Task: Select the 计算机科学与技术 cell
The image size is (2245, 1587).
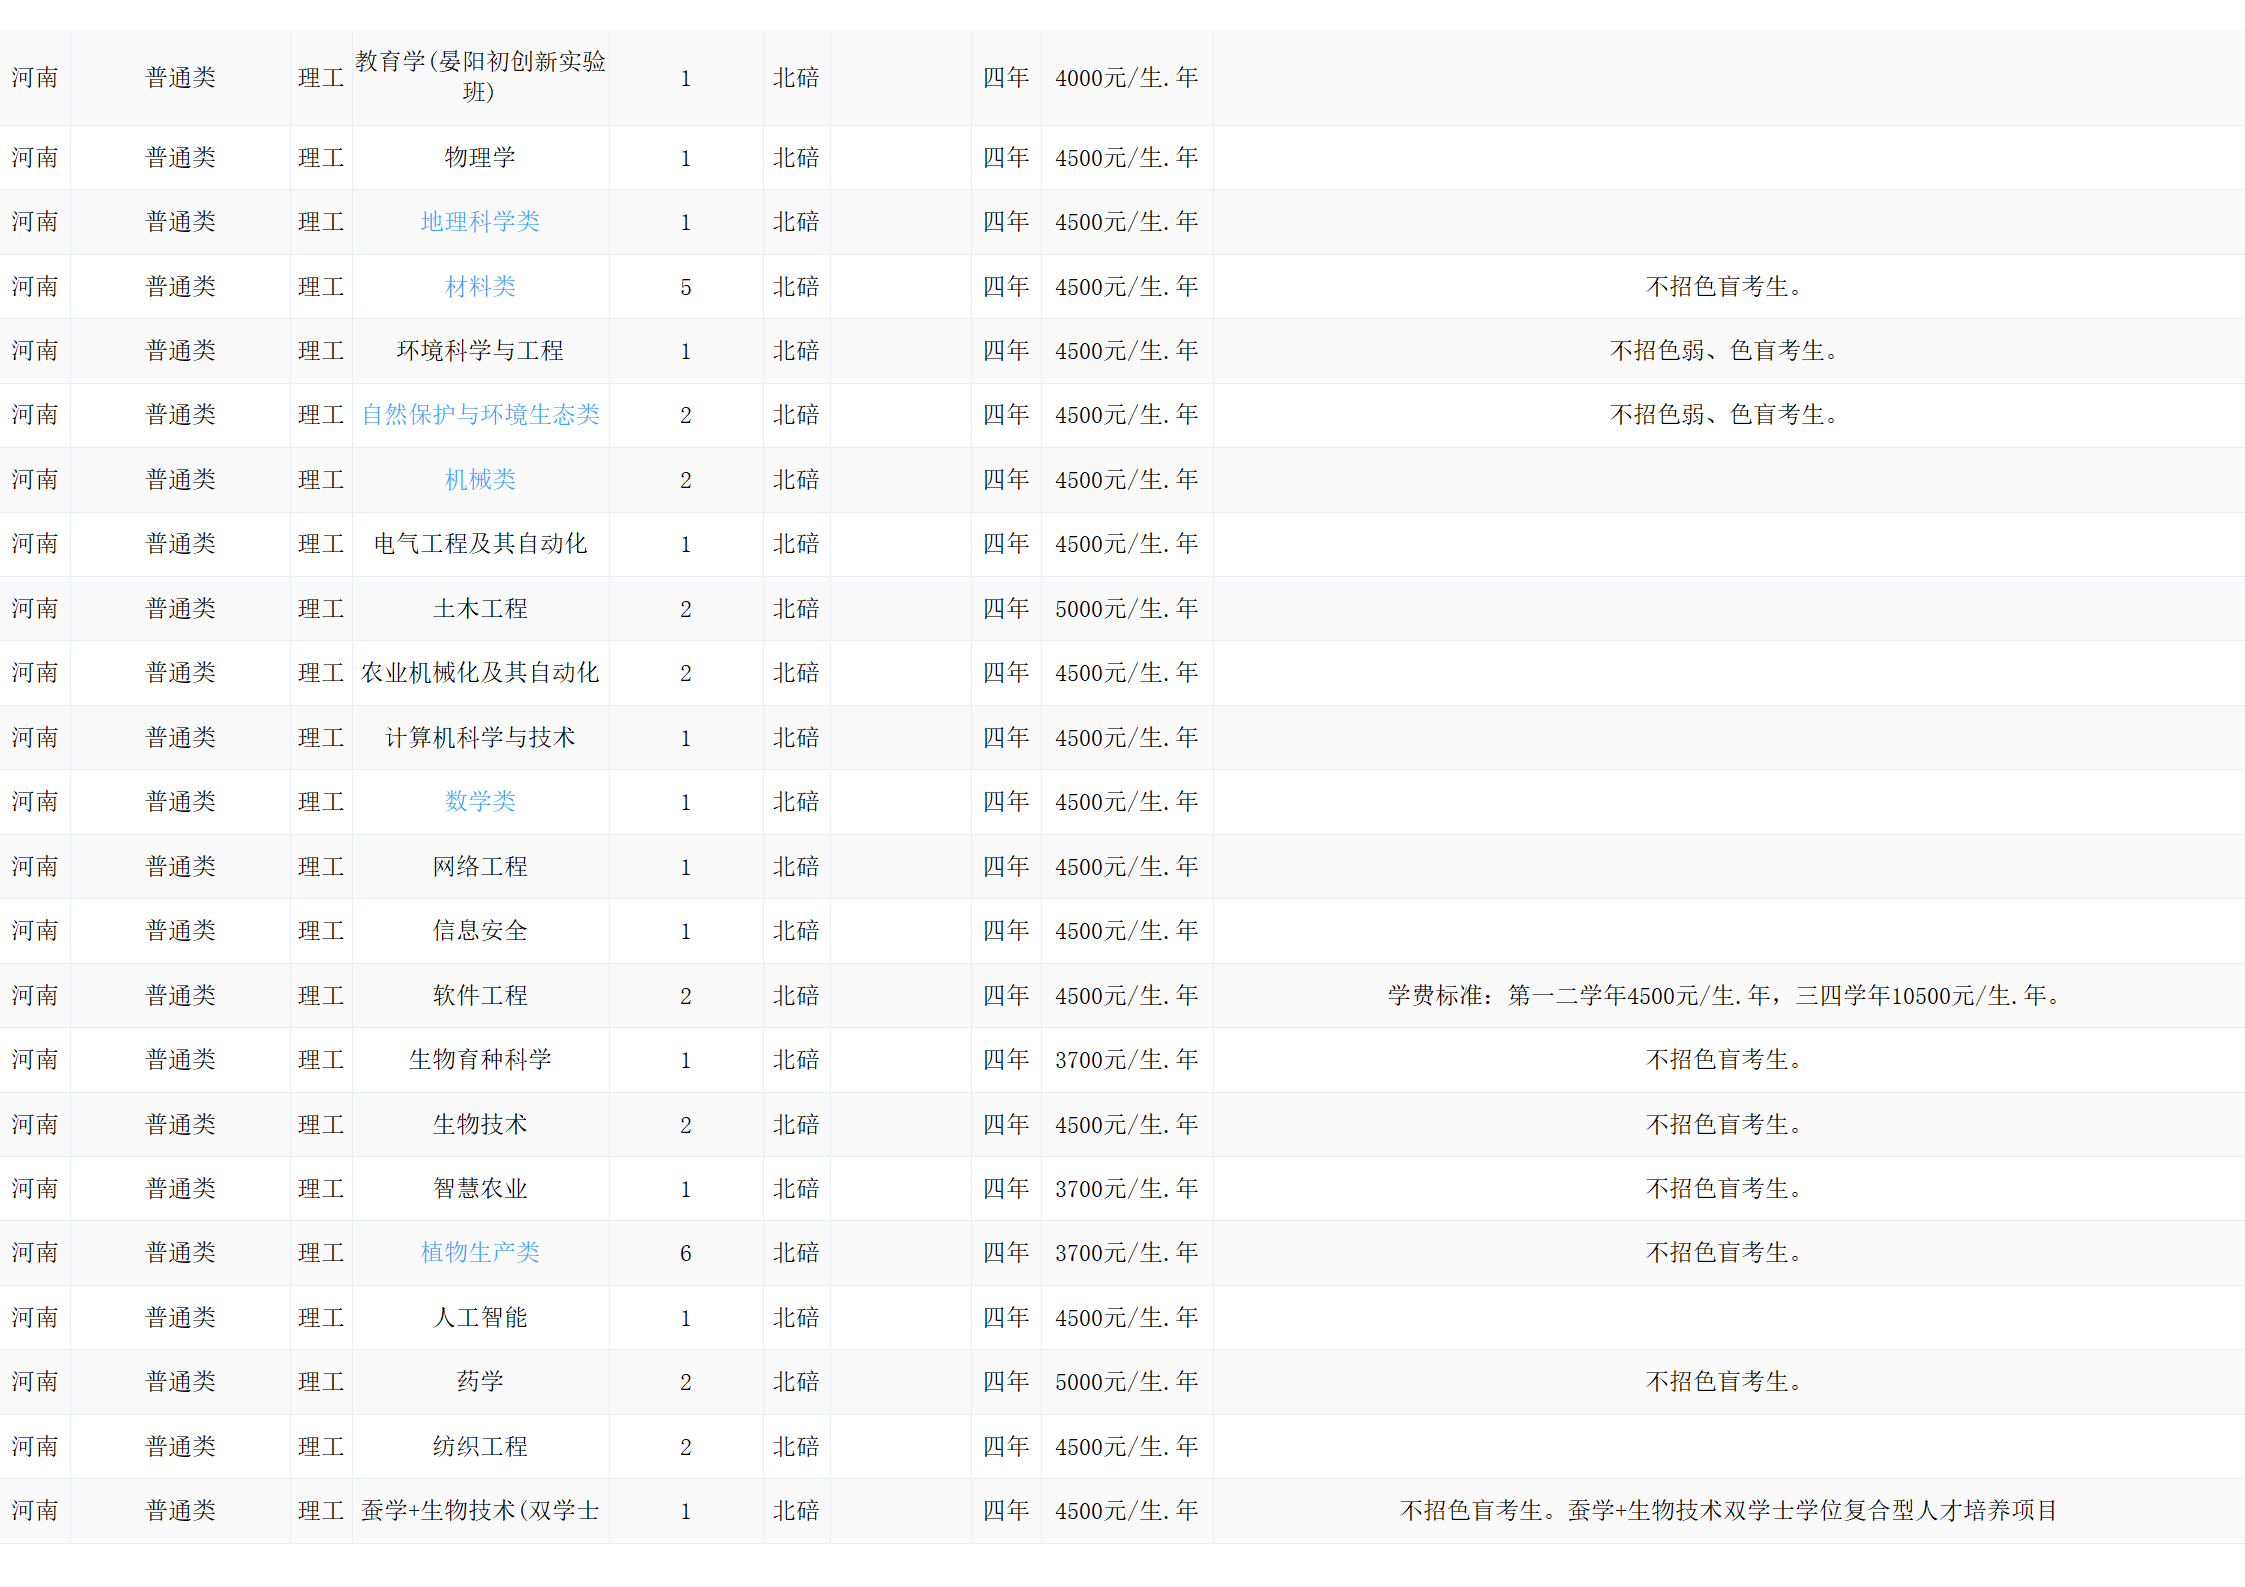Action: pyautogui.click(x=480, y=738)
